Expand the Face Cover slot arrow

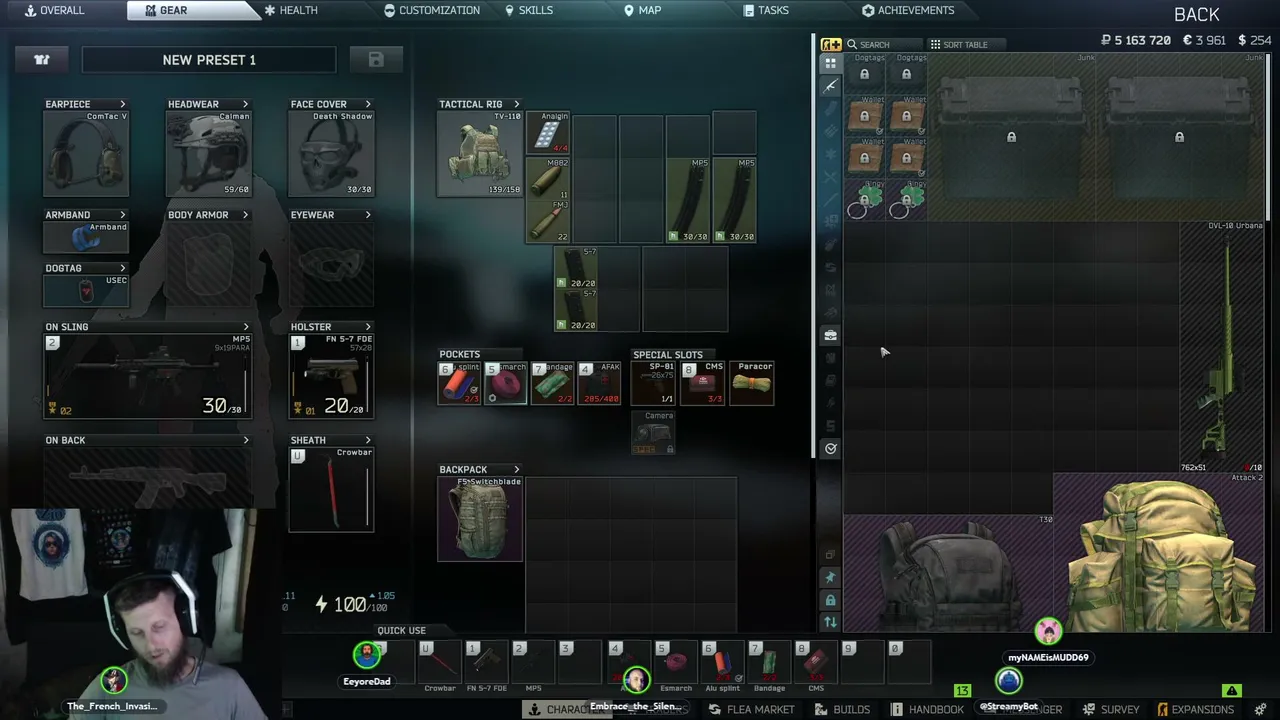(368, 104)
